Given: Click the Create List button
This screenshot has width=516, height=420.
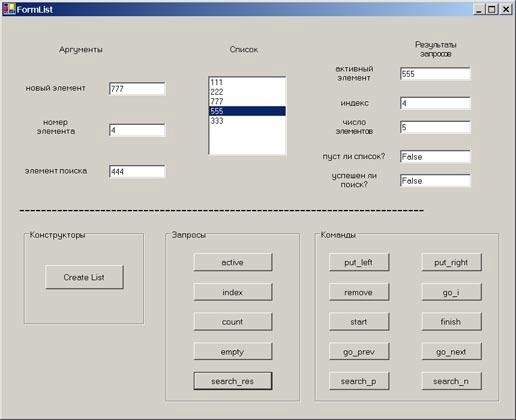Looking at the screenshot, I should click(x=84, y=277).
